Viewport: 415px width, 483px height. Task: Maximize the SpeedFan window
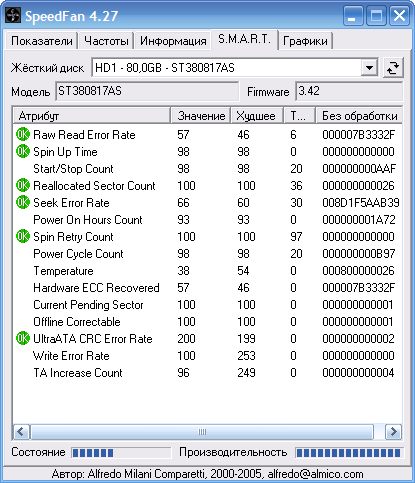coord(376,15)
